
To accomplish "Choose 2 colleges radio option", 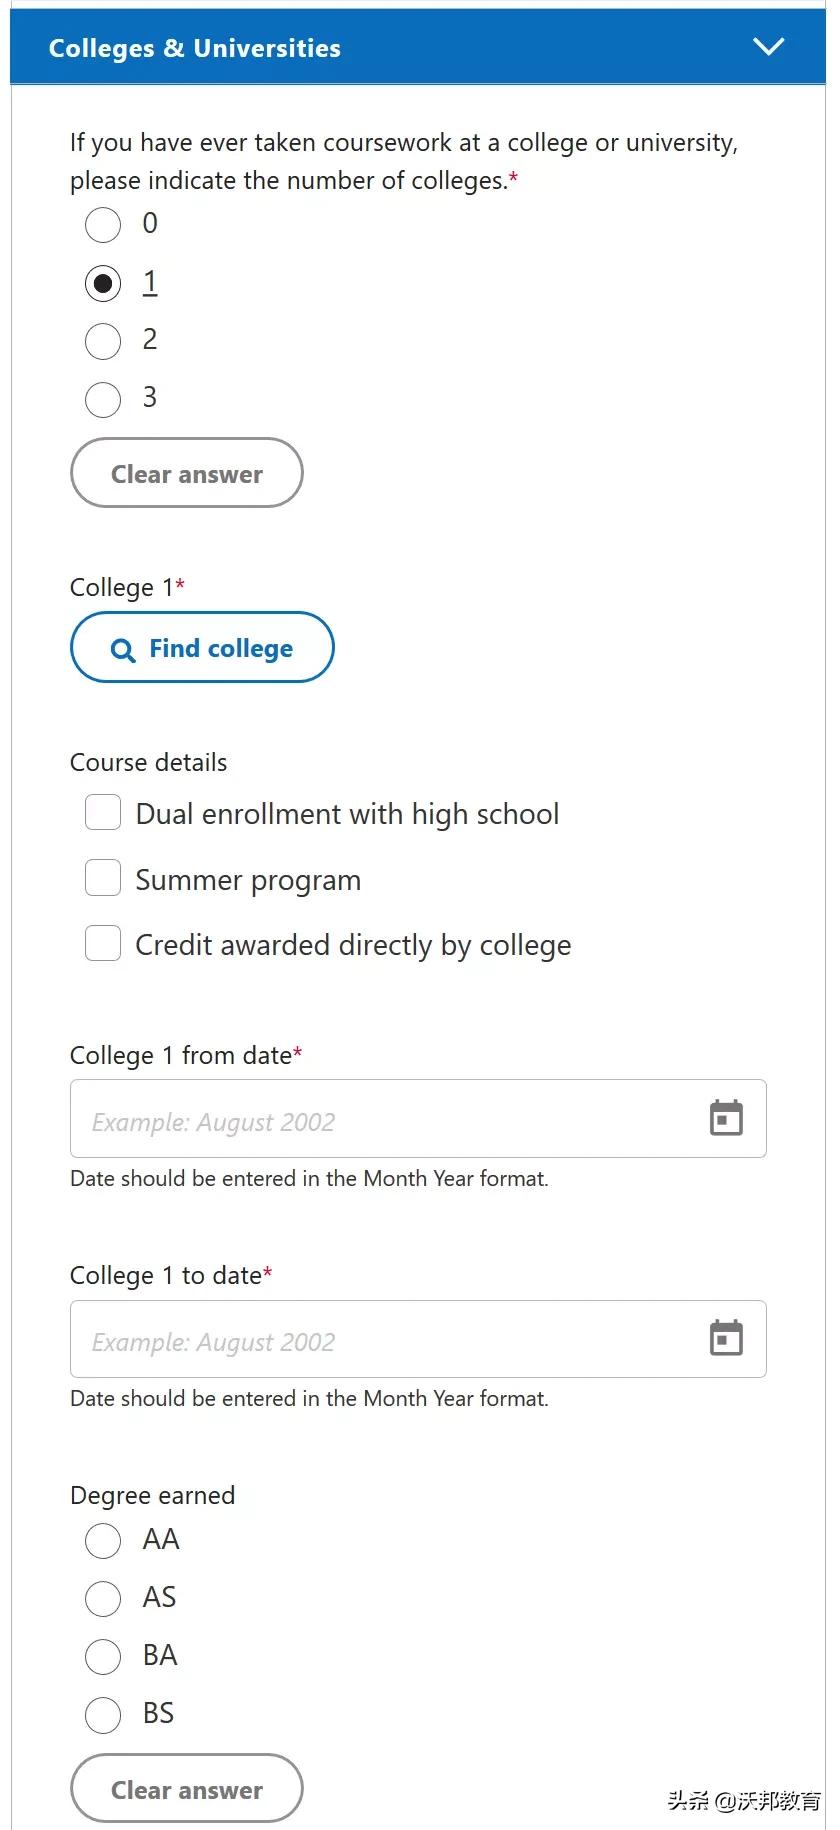I will (103, 341).
